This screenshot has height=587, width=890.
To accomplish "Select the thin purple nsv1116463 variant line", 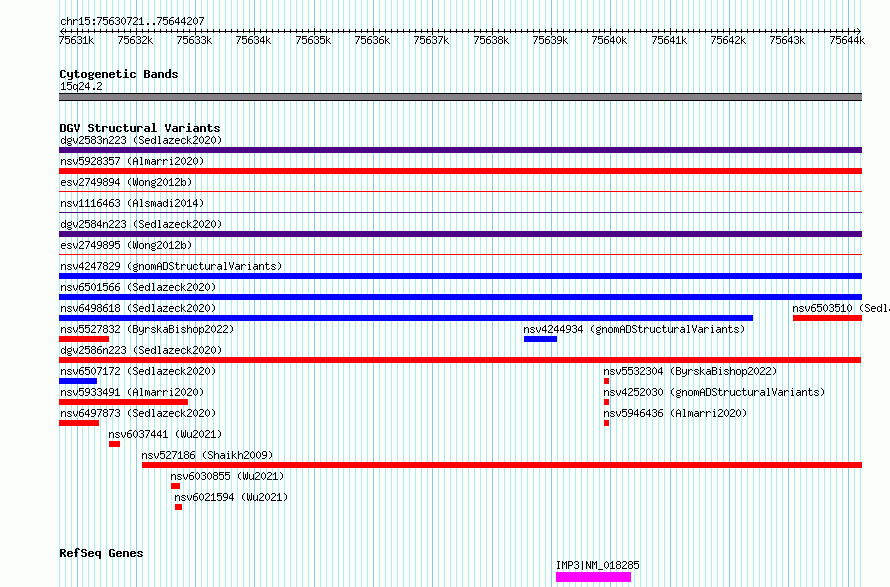I will click(x=460, y=213).
